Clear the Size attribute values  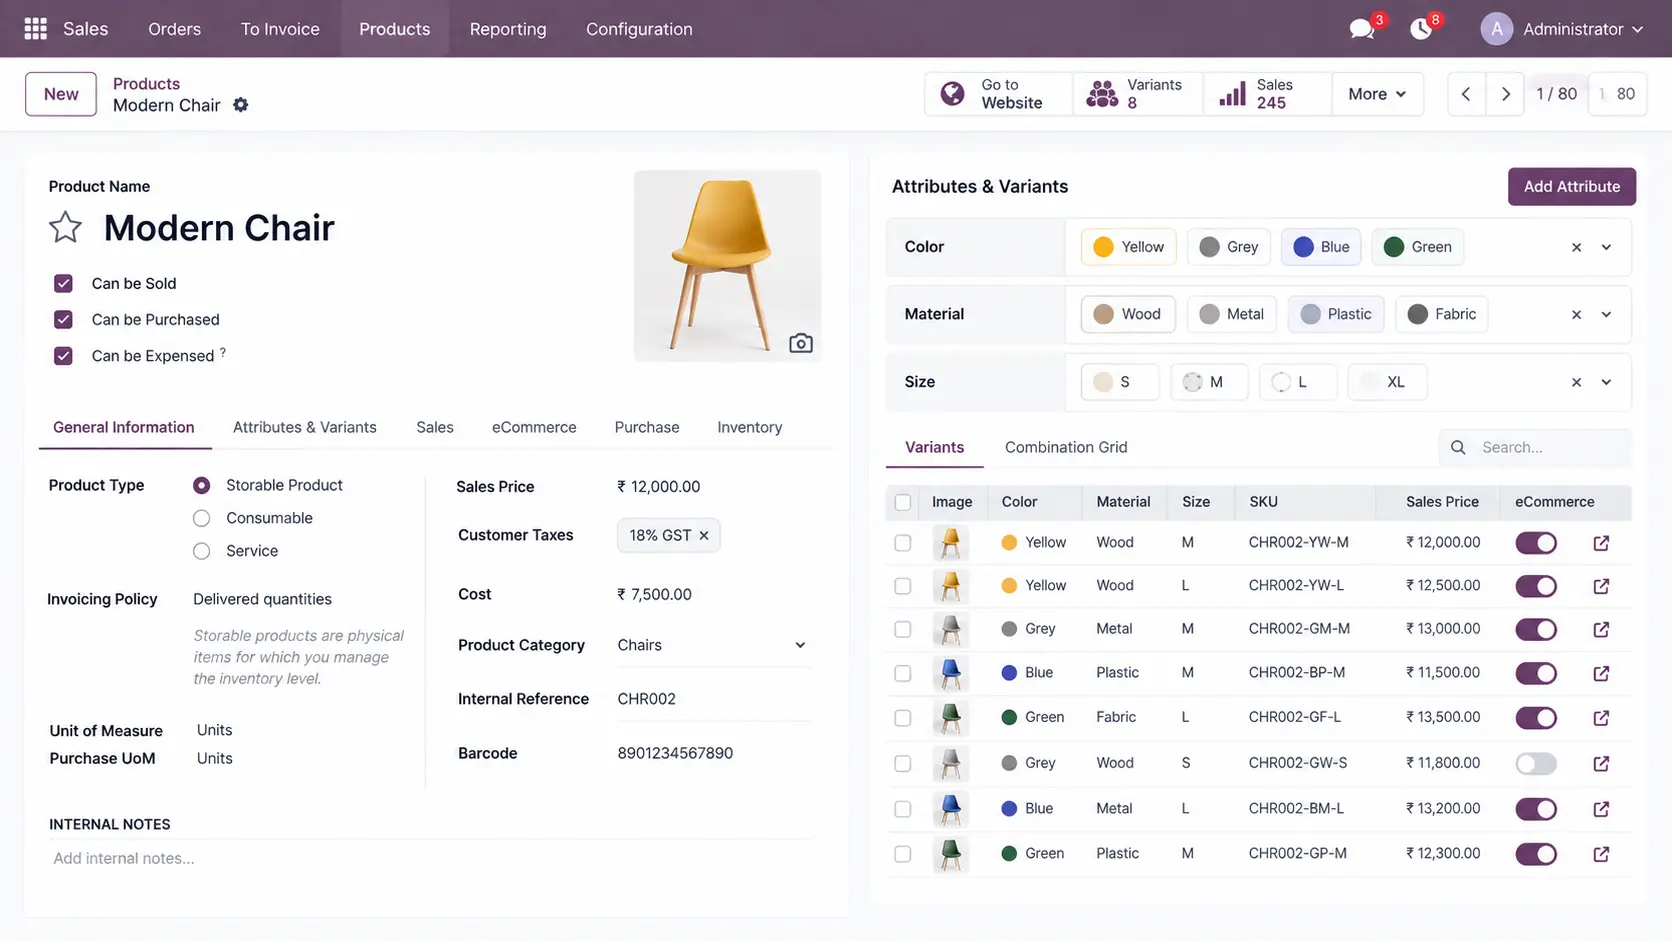coord(1576,382)
